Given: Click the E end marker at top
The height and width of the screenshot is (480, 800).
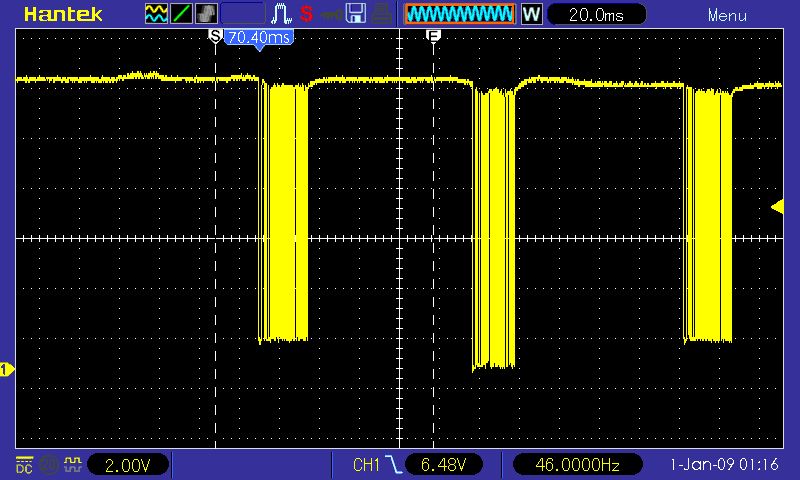Looking at the screenshot, I should coord(433,36).
